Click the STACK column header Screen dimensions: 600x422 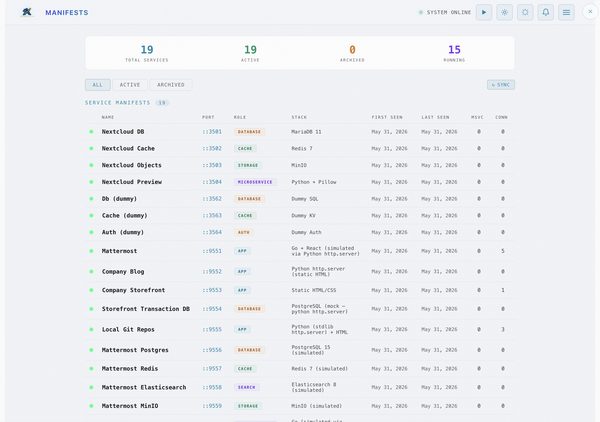(299, 117)
